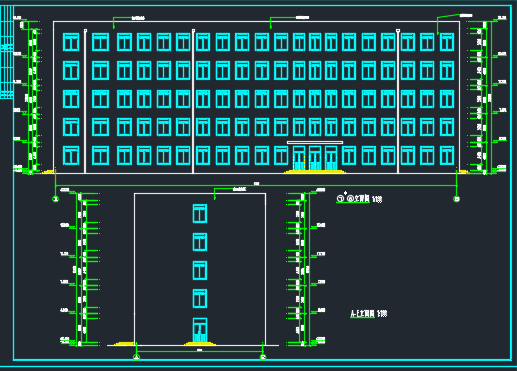Select the top-right window of the front elevation
517x371 pixels.
pos(447,42)
